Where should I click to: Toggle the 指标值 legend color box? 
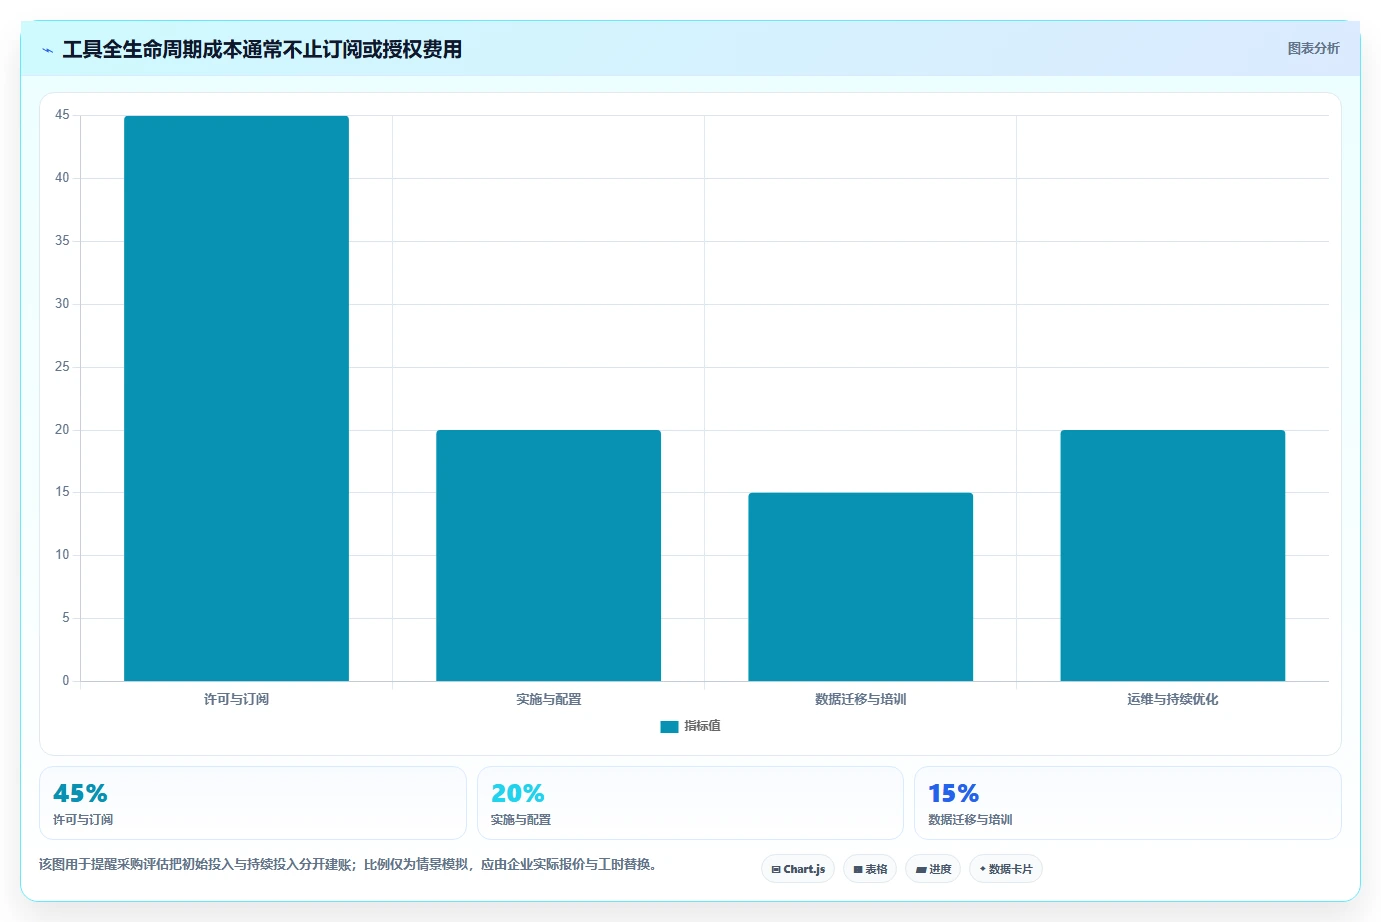tap(669, 727)
